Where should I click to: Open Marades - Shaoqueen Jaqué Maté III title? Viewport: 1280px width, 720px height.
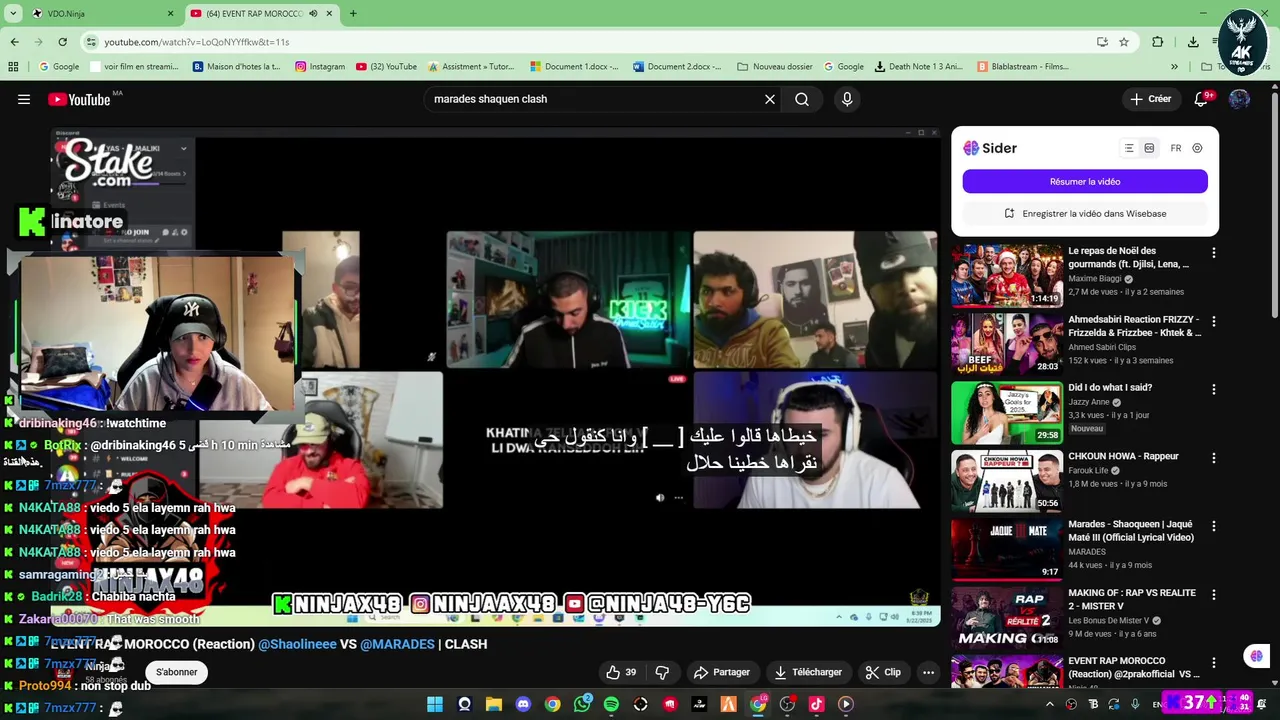click(x=1130, y=531)
